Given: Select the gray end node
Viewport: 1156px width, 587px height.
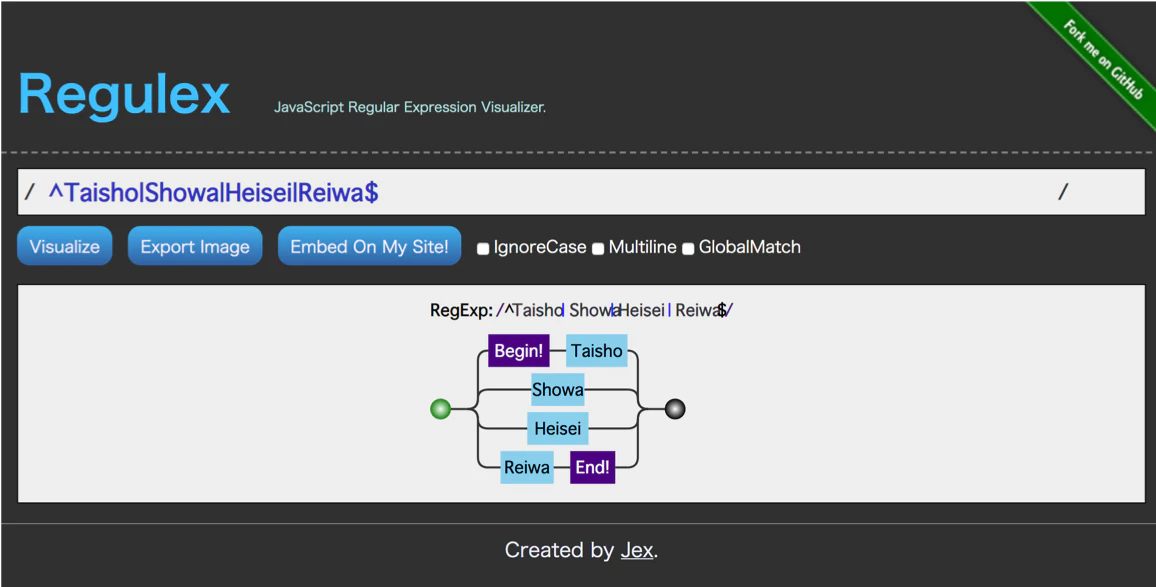Looking at the screenshot, I should pyautogui.click(x=675, y=409).
